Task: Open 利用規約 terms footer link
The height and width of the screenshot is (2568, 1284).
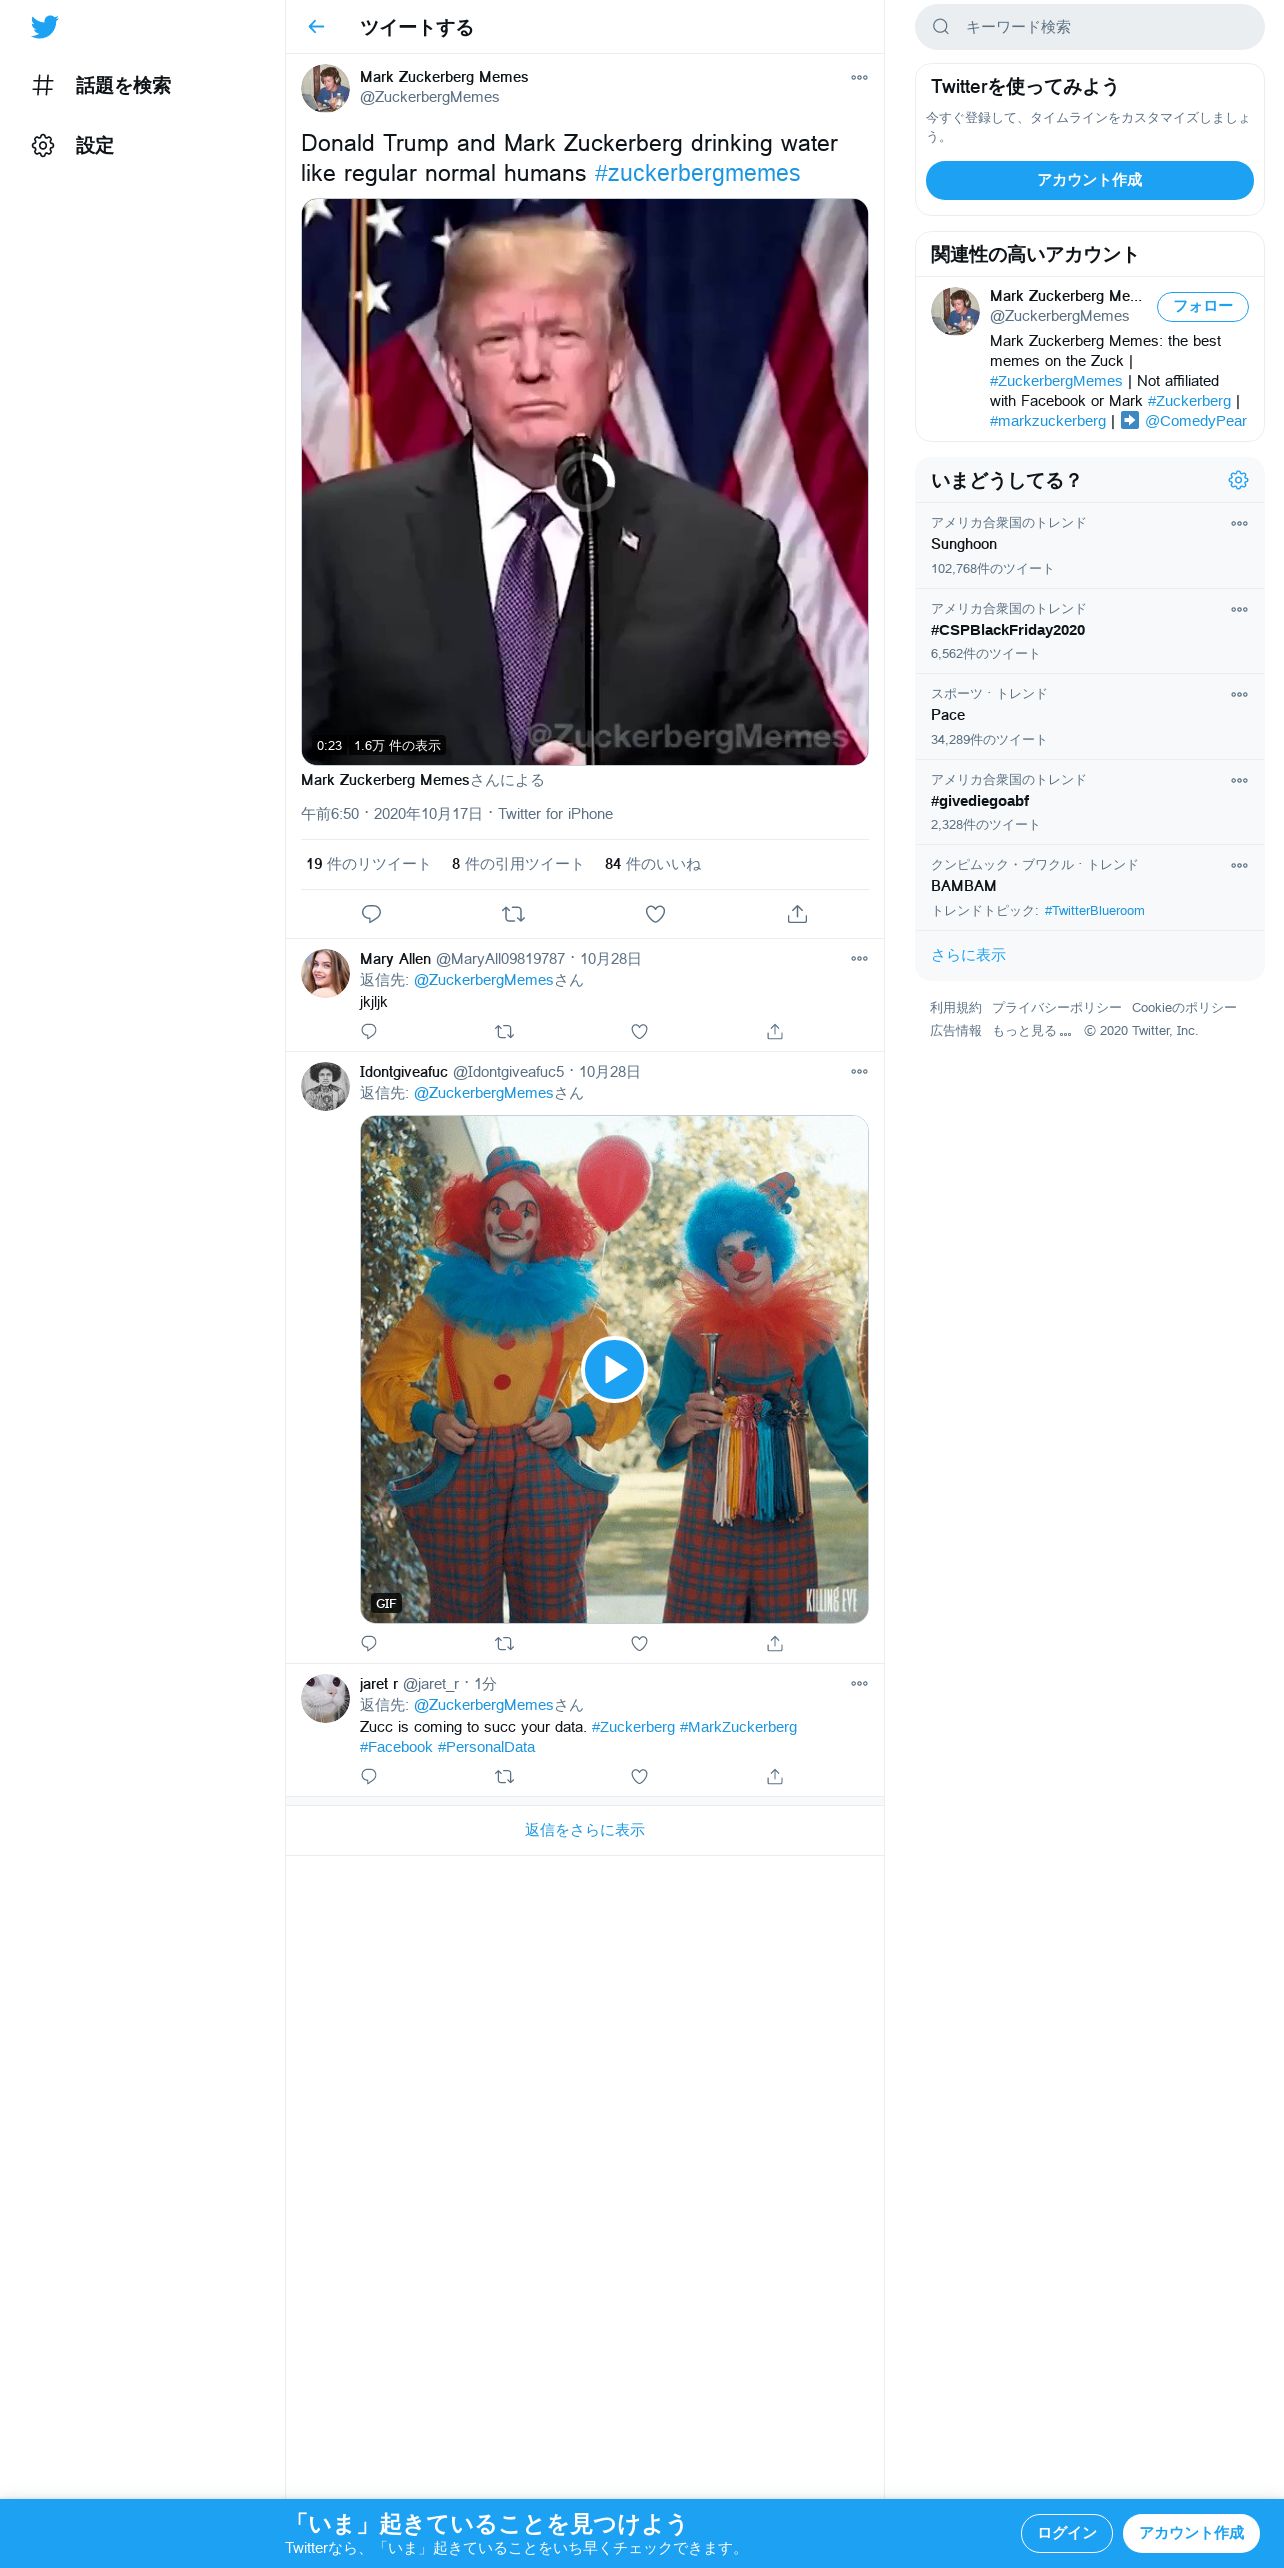Action: [x=956, y=1008]
